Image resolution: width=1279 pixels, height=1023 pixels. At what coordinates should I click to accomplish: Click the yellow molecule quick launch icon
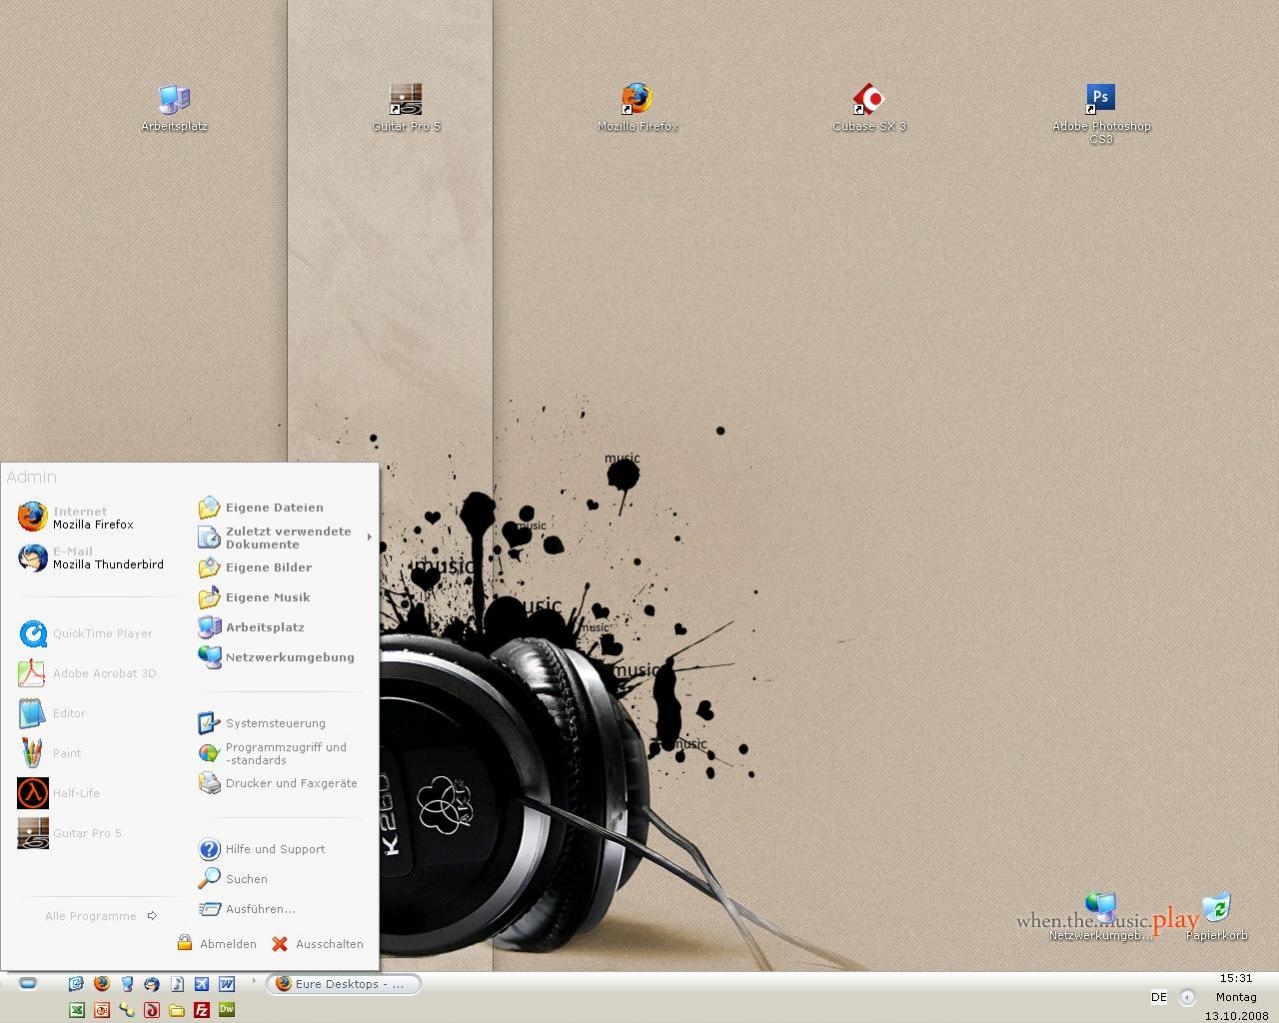pos(126,1010)
